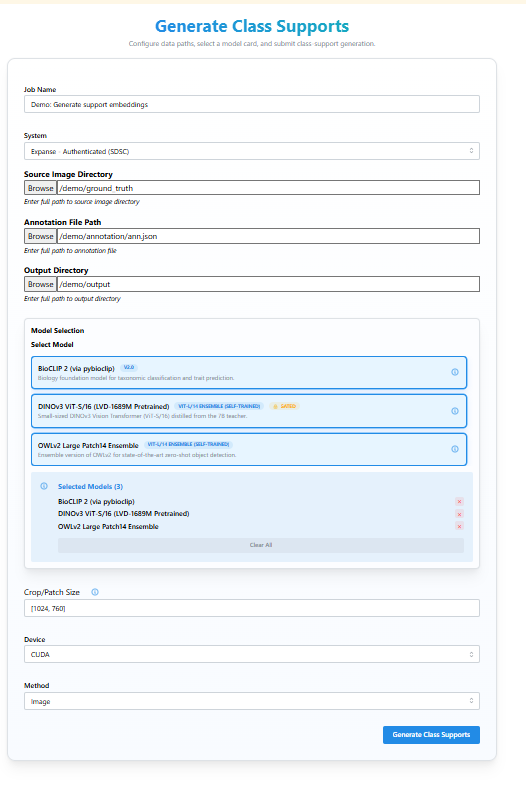Click the Selected Models (3) heading
The height and width of the screenshot is (792, 526).
tap(90, 486)
